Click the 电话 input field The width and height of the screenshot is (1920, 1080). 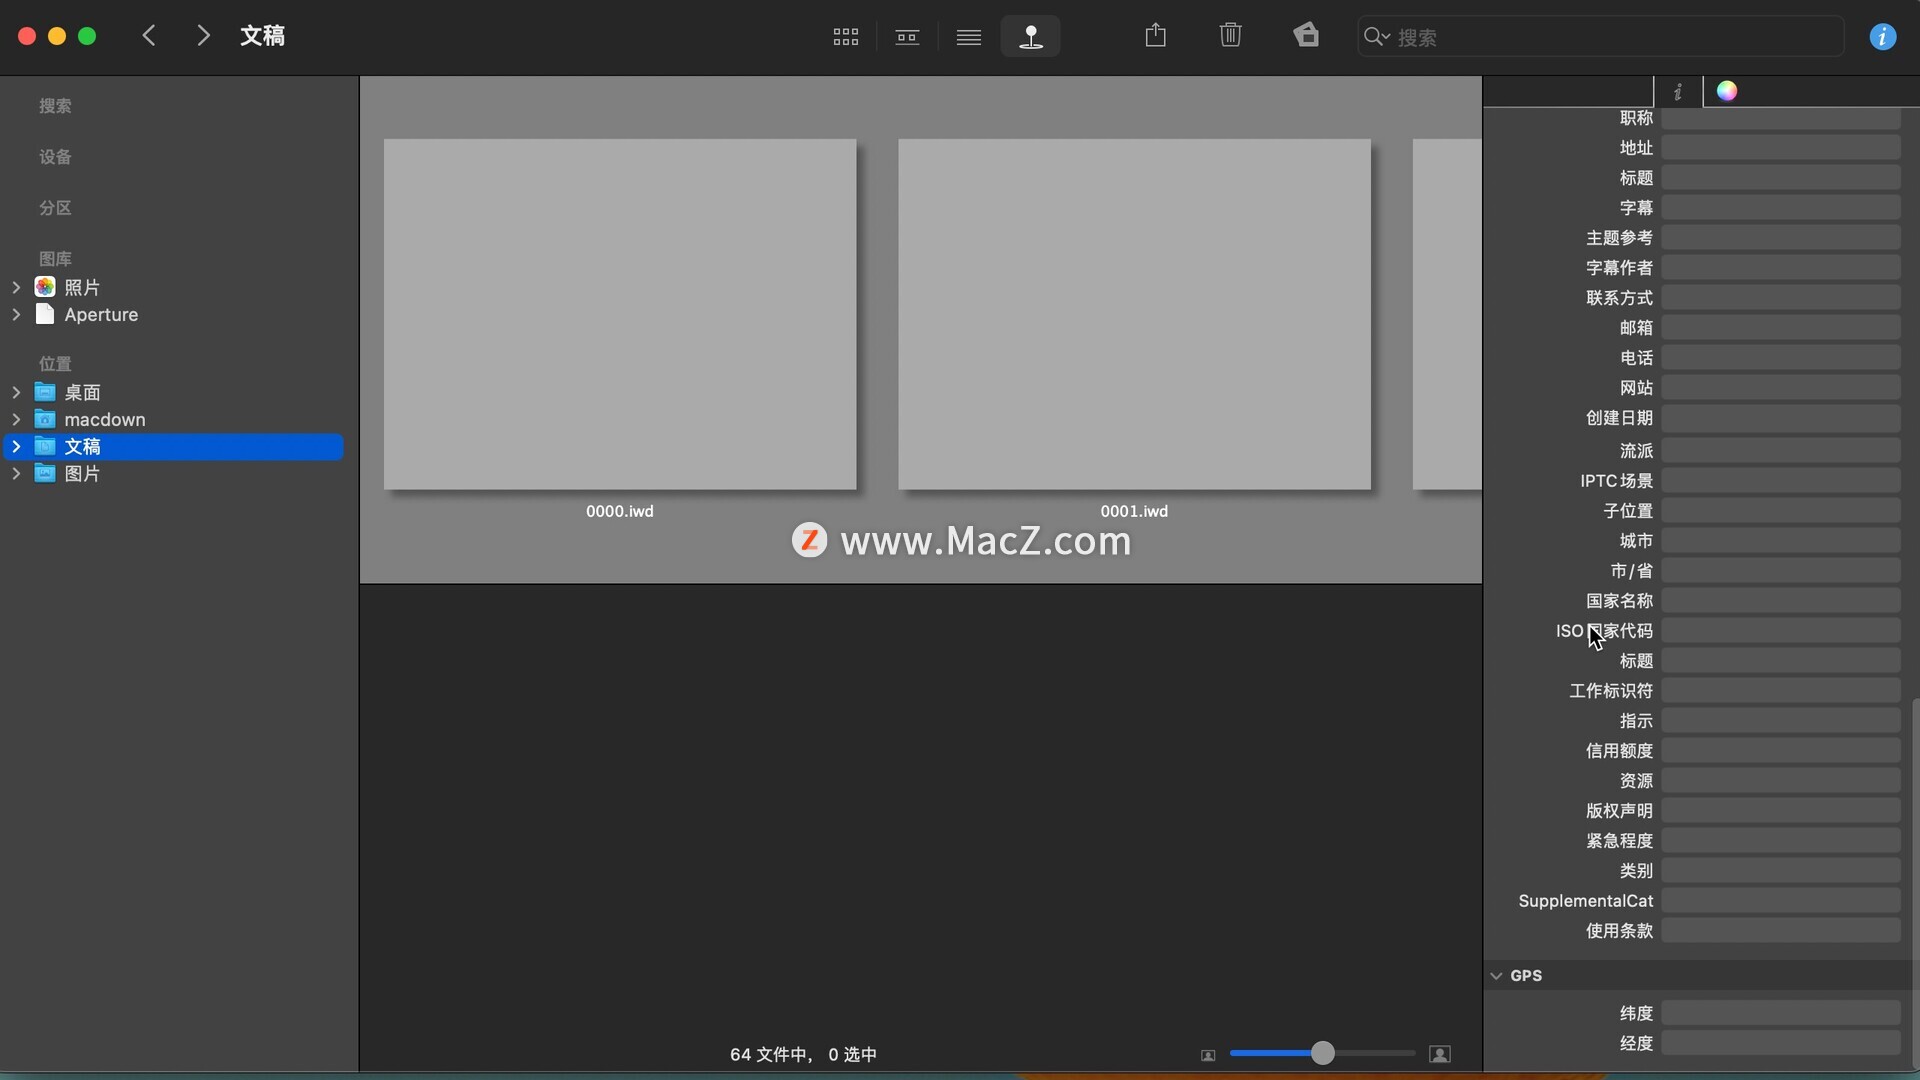pyautogui.click(x=1781, y=357)
